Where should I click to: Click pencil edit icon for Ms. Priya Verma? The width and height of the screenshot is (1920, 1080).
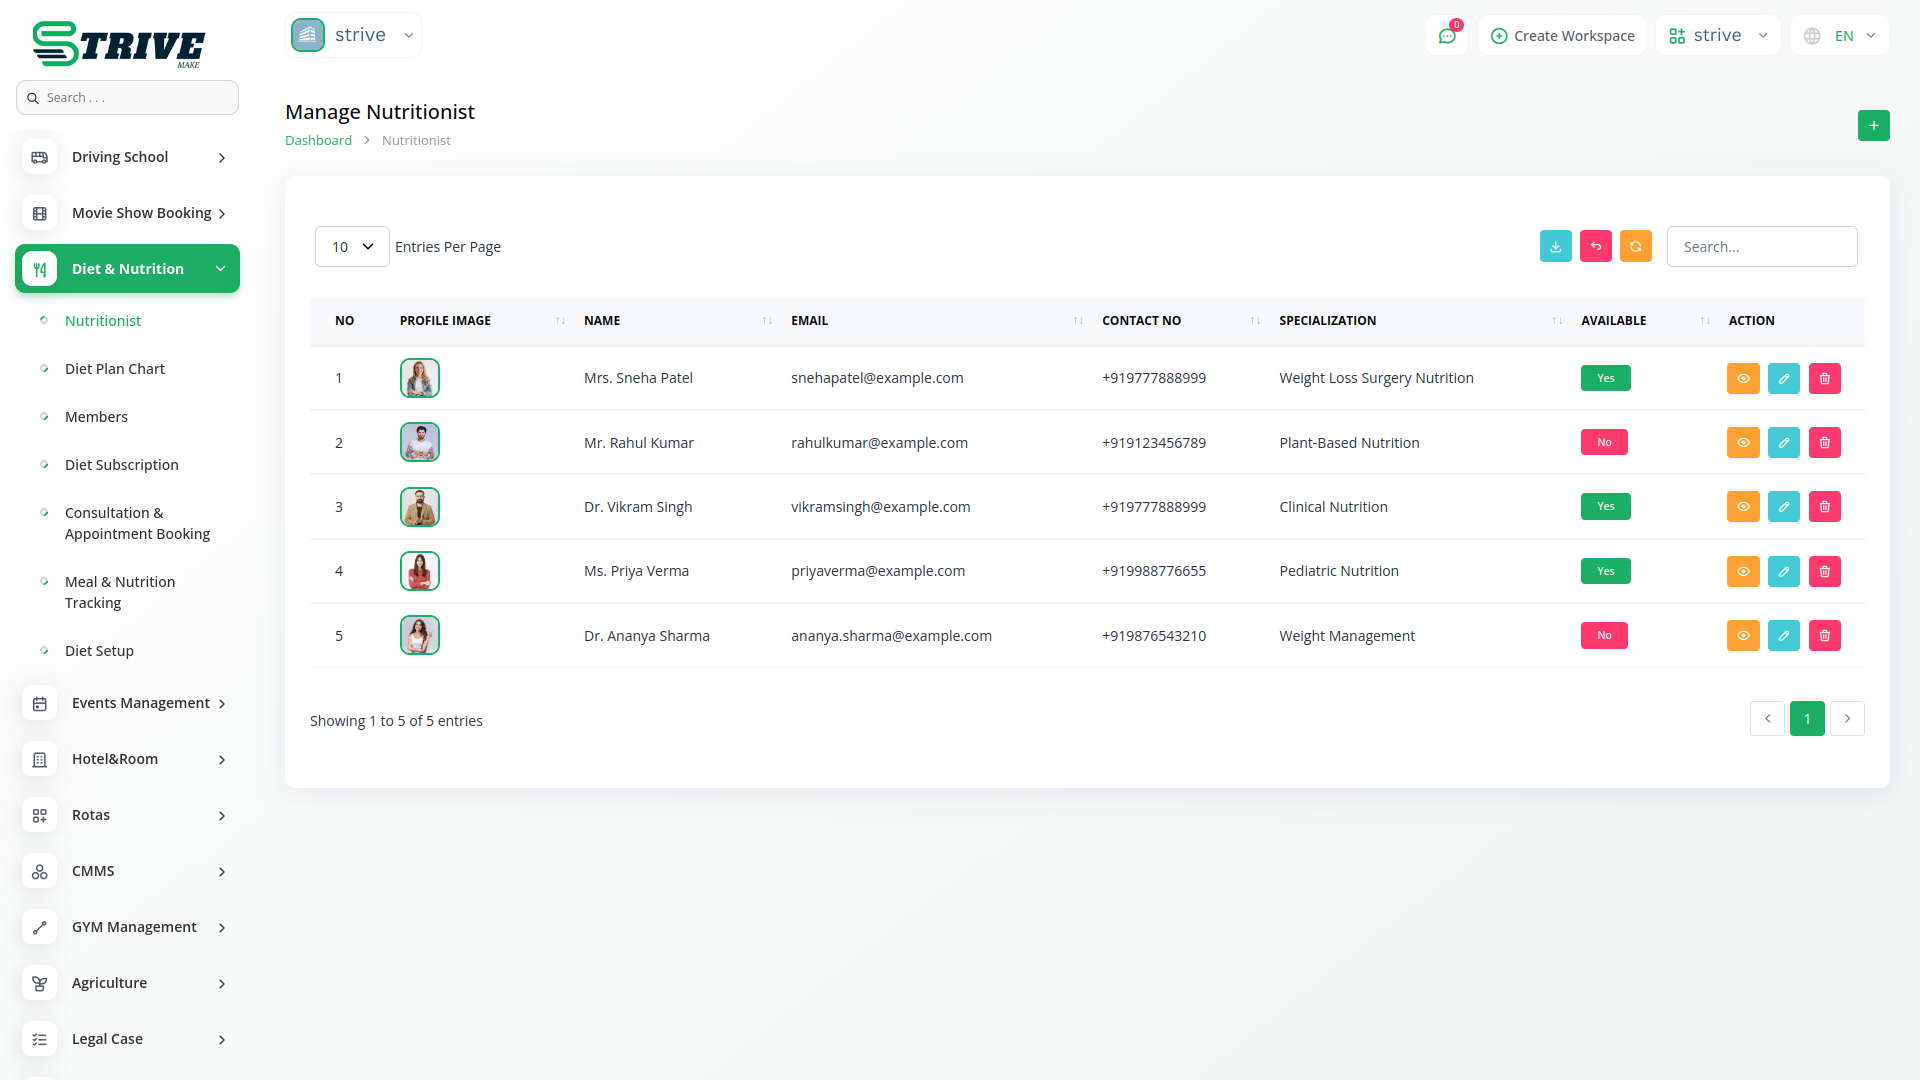pyautogui.click(x=1783, y=572)
